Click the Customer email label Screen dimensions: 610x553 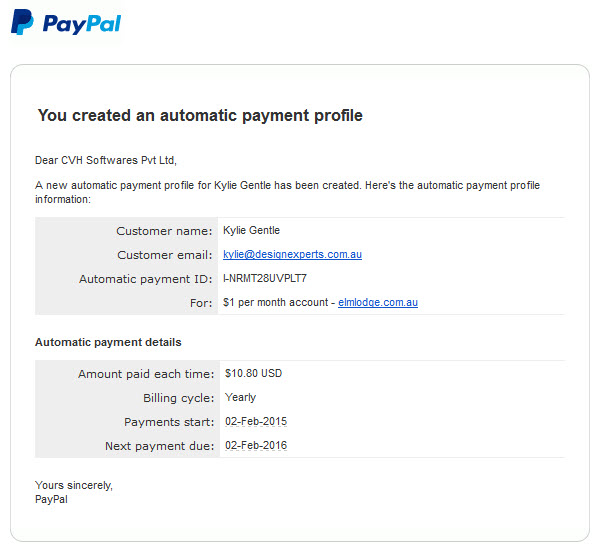165,255
